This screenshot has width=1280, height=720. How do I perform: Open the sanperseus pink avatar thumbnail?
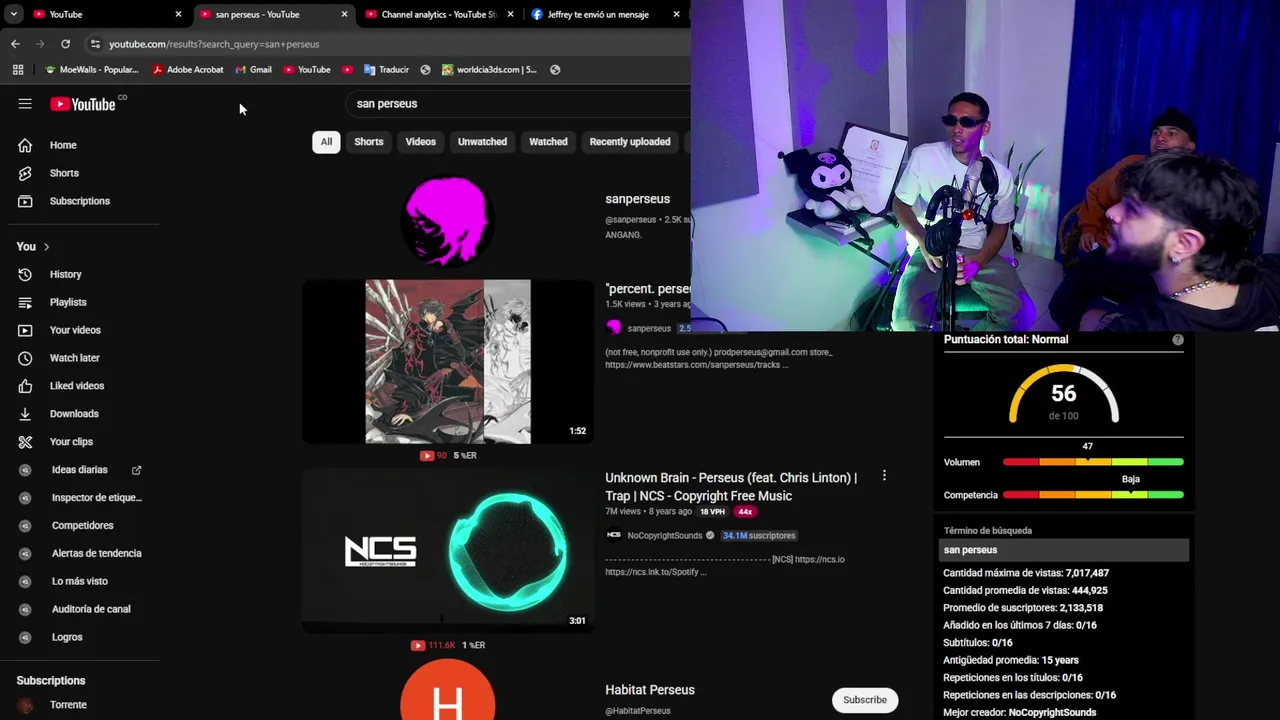pos(447,221)
